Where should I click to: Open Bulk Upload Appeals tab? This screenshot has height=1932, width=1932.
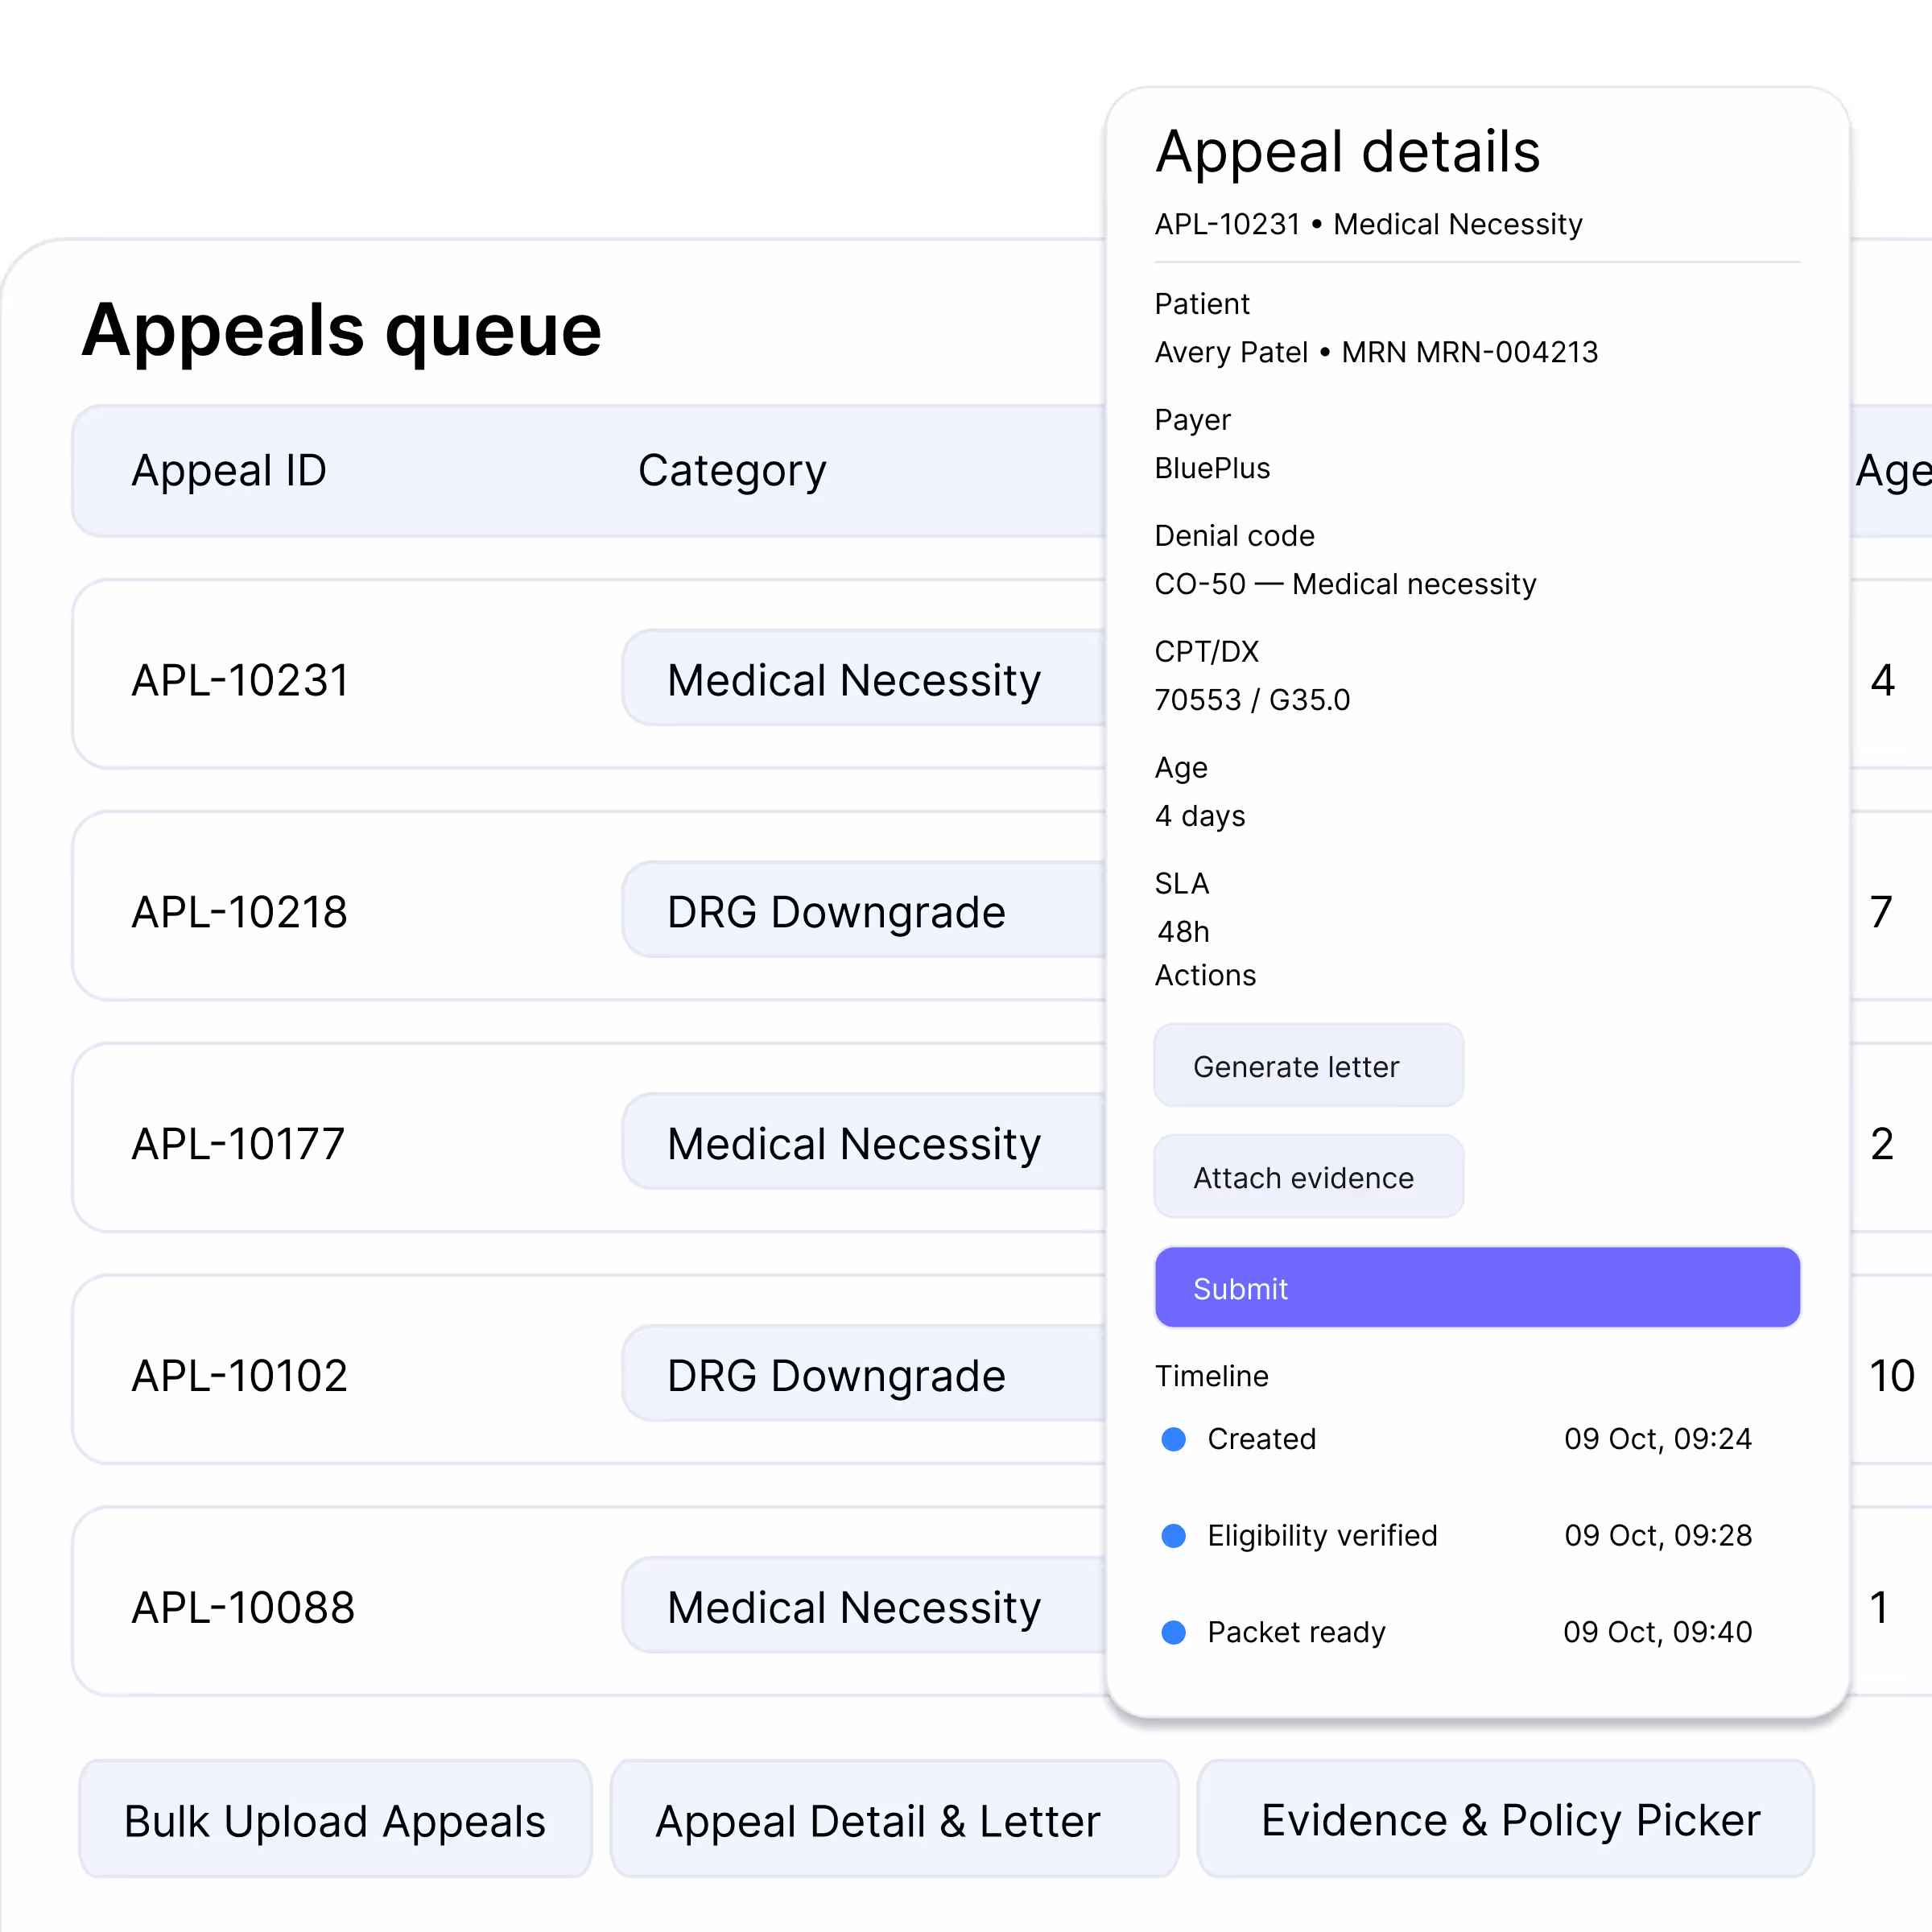(x=335, y=1820)
